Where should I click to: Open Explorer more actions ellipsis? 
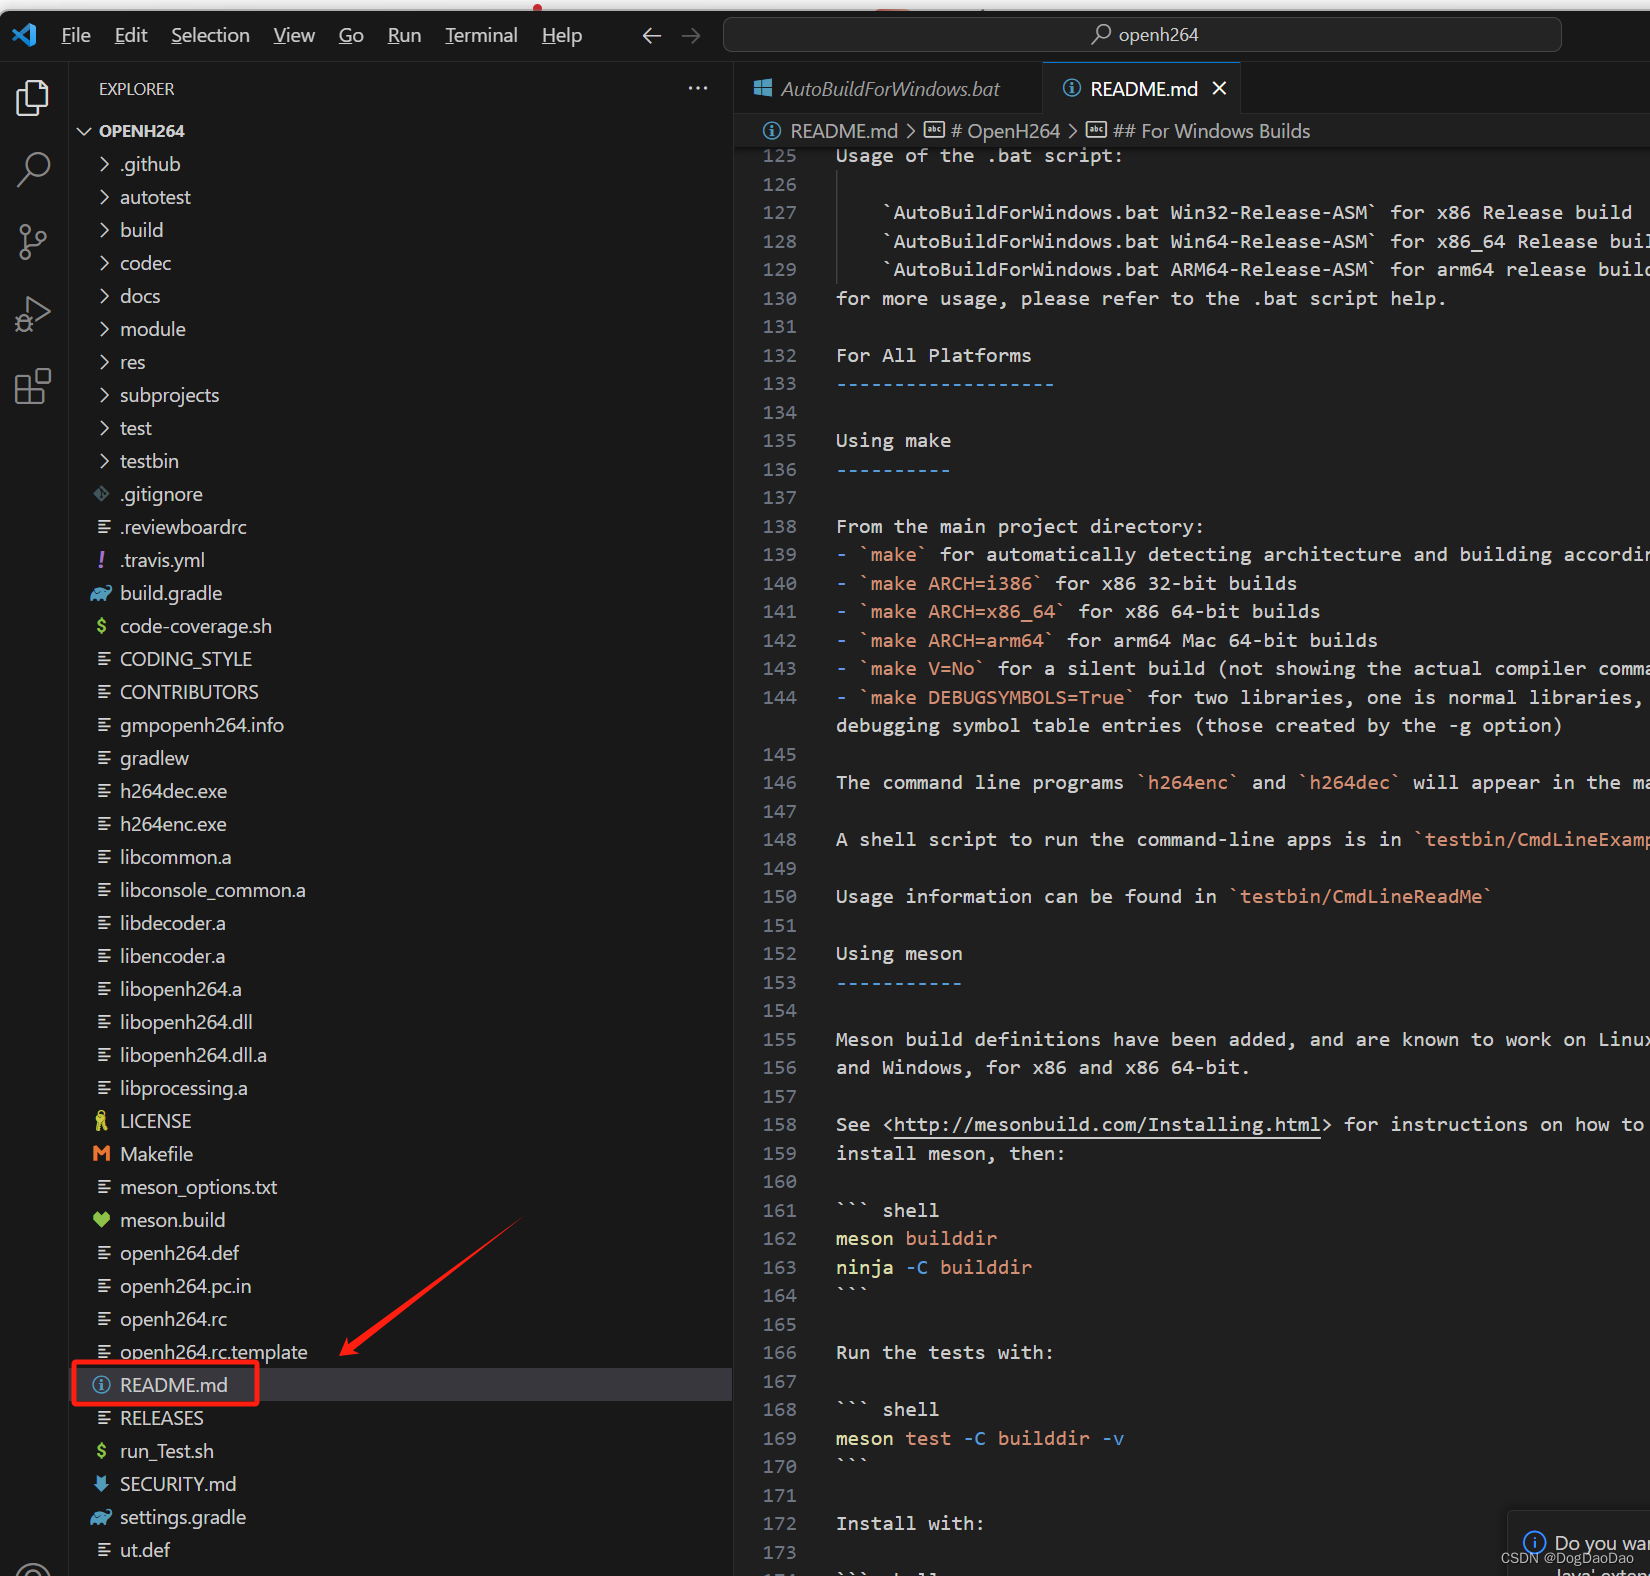pyautogui.click(x=698, y=89)
